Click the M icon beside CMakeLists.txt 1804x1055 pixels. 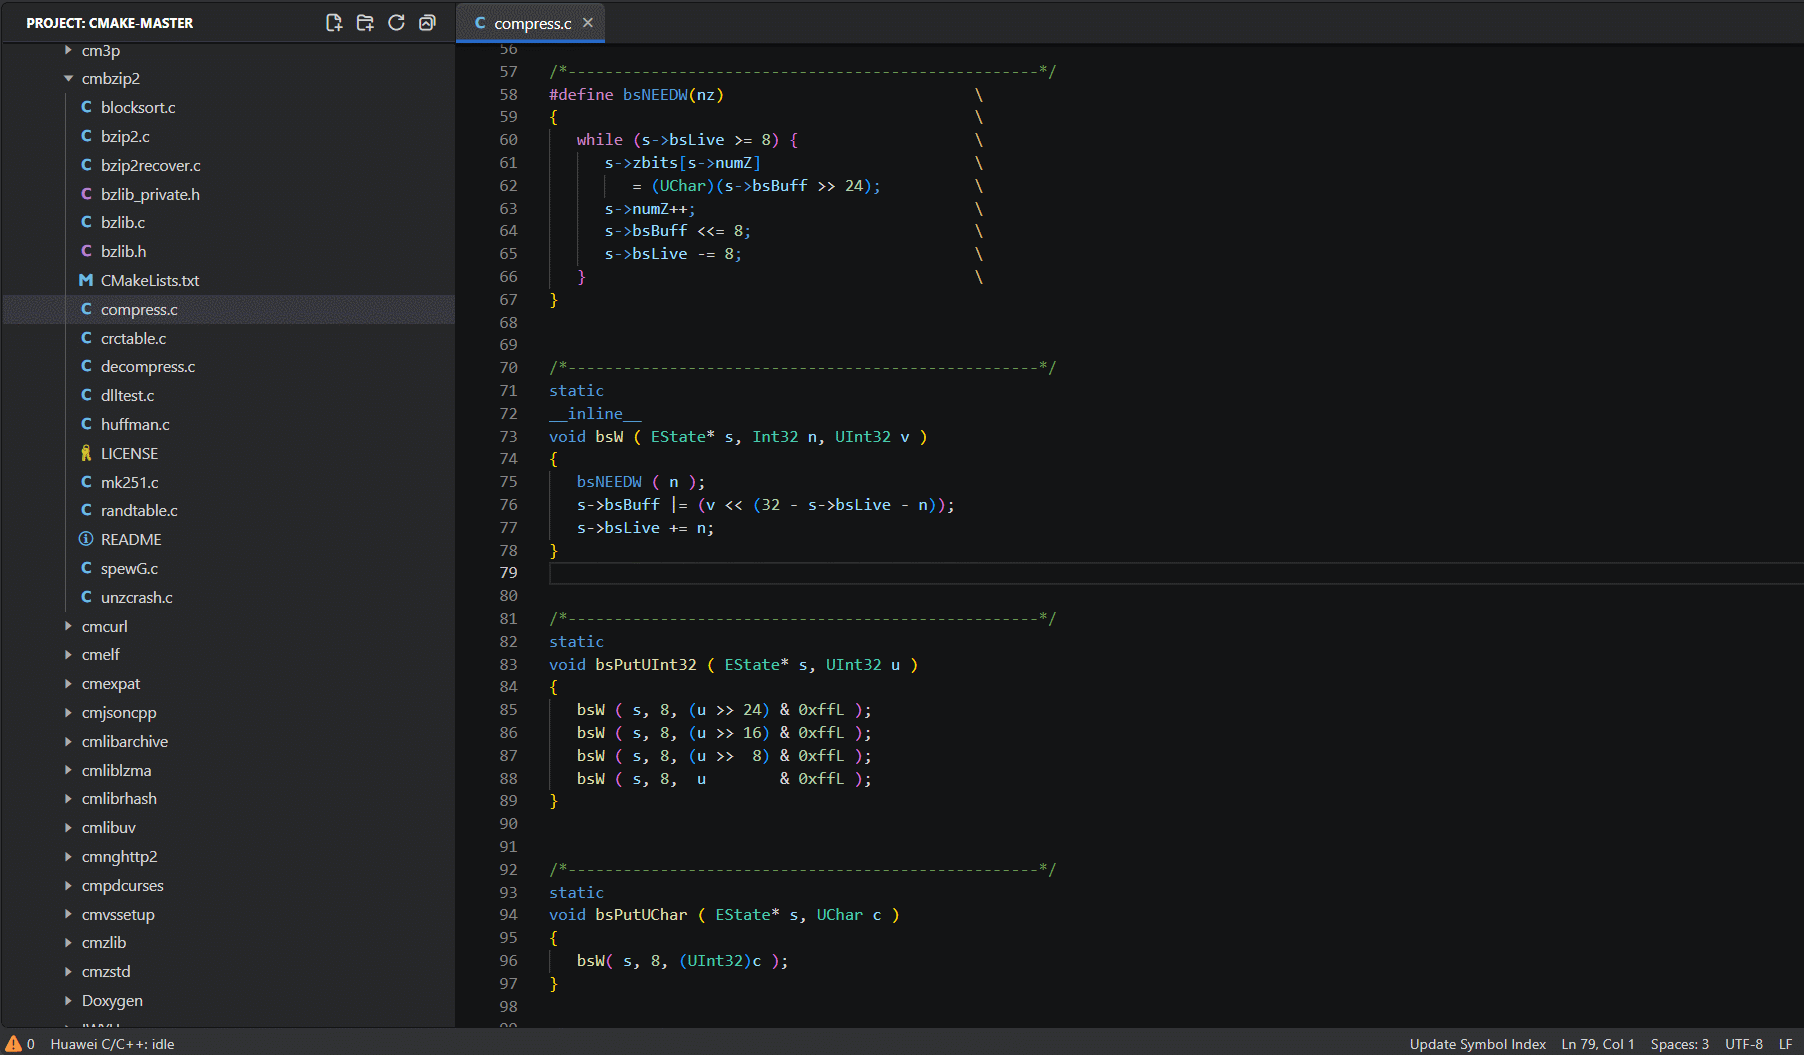[x=86, y=280]
